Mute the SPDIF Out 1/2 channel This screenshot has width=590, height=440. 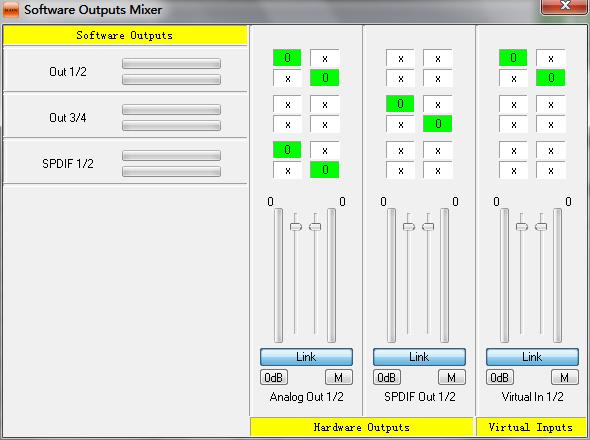click(452, 377)
